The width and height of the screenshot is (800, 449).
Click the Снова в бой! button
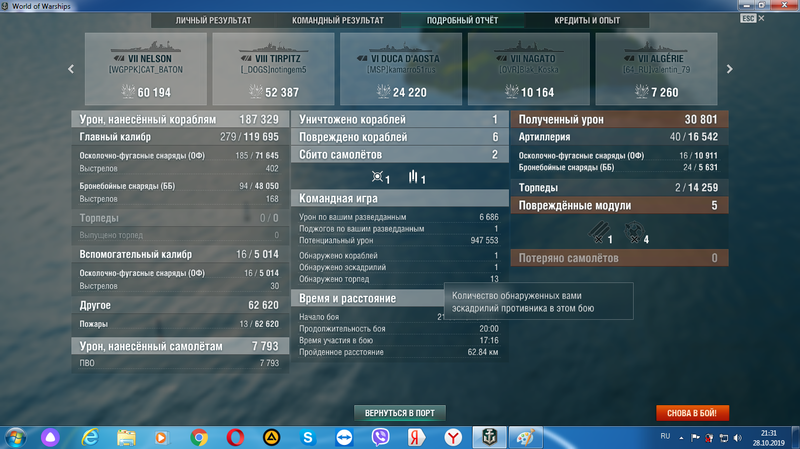pyautogui.click(x=692, y=413)
